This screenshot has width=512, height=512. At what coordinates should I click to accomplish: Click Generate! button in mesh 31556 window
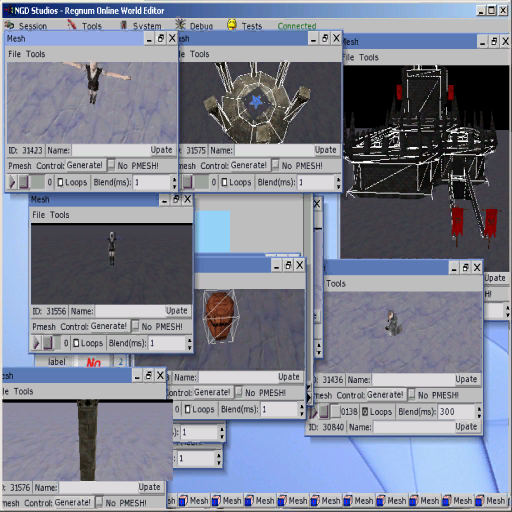[x=109, y=326]
